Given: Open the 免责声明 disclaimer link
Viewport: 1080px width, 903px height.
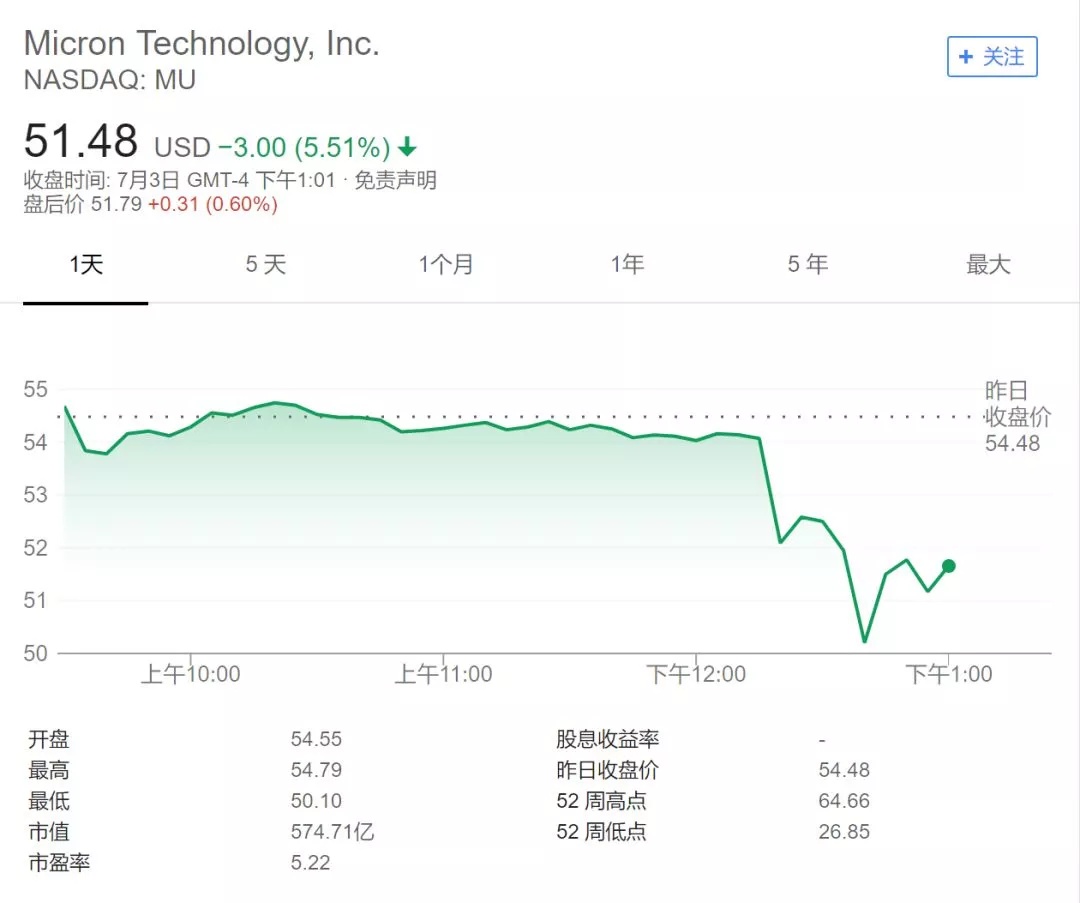Looking at the screenshot, I should click(395, 180).
